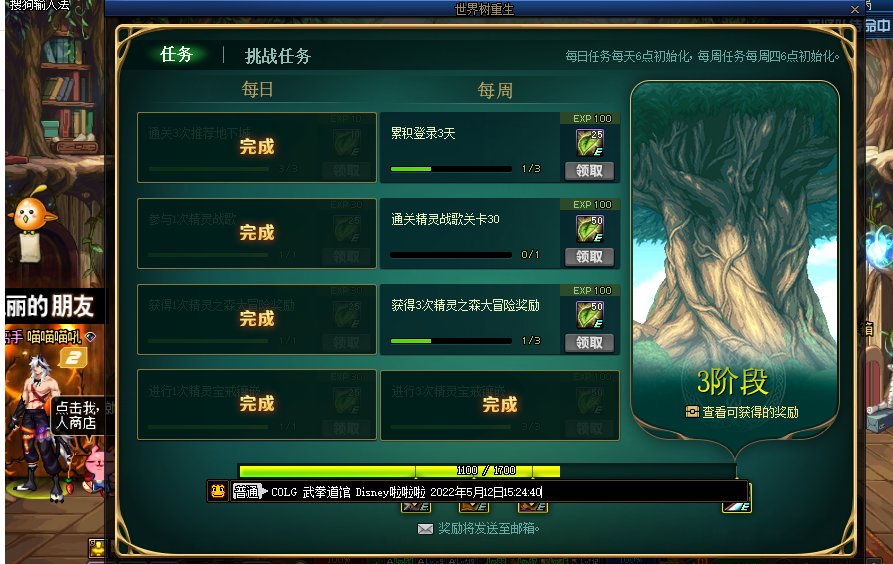This screenshot has height=564, width=893.
Task: Claim 领取 for 获得3次精灵之森大冒险奖励
Action: click(589, 342)
